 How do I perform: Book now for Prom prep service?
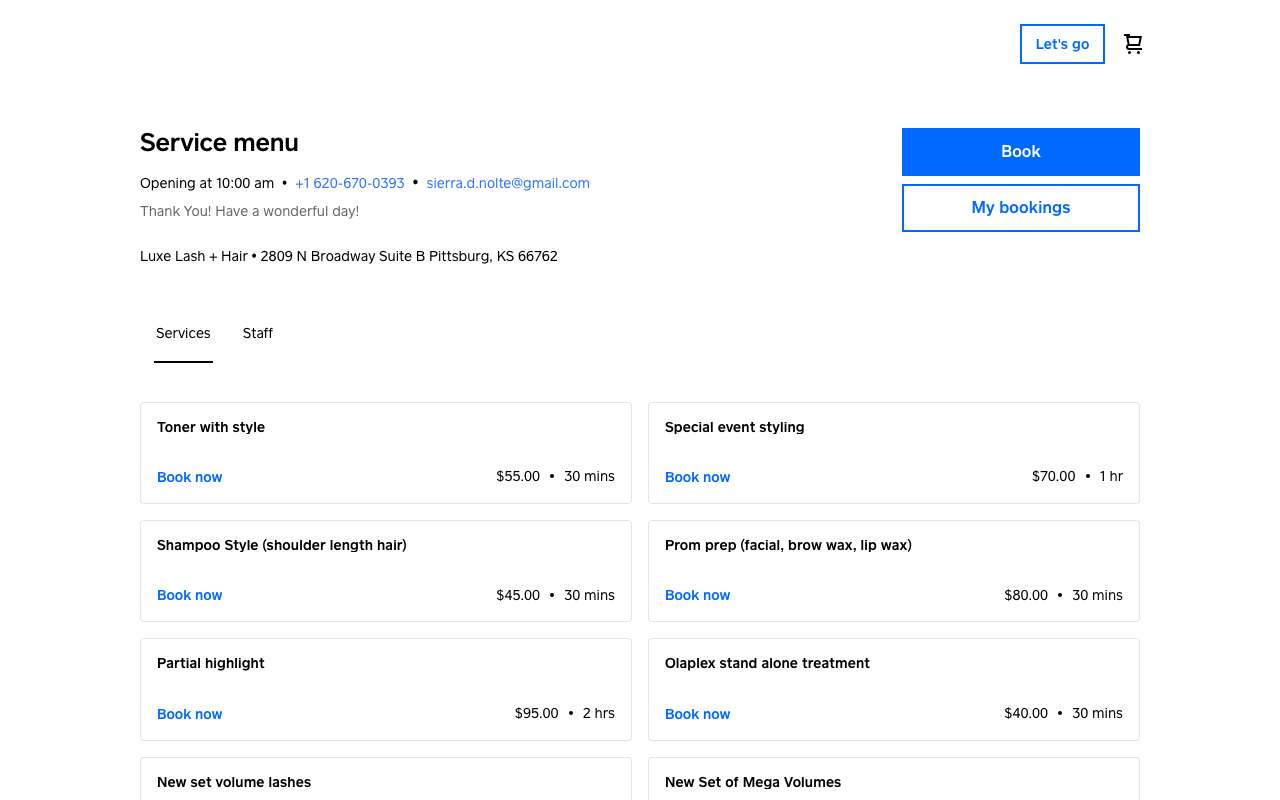pos(698,595)
